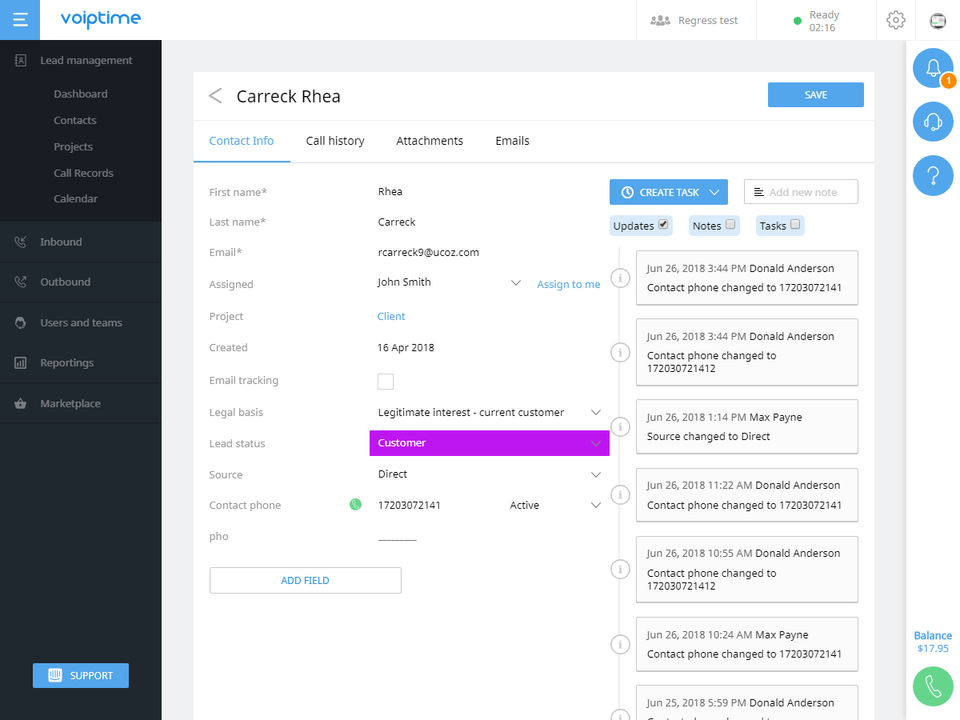Switch to the Call history tab
Image resolution: width=960 pixels, height=720 pixels.
335,141
